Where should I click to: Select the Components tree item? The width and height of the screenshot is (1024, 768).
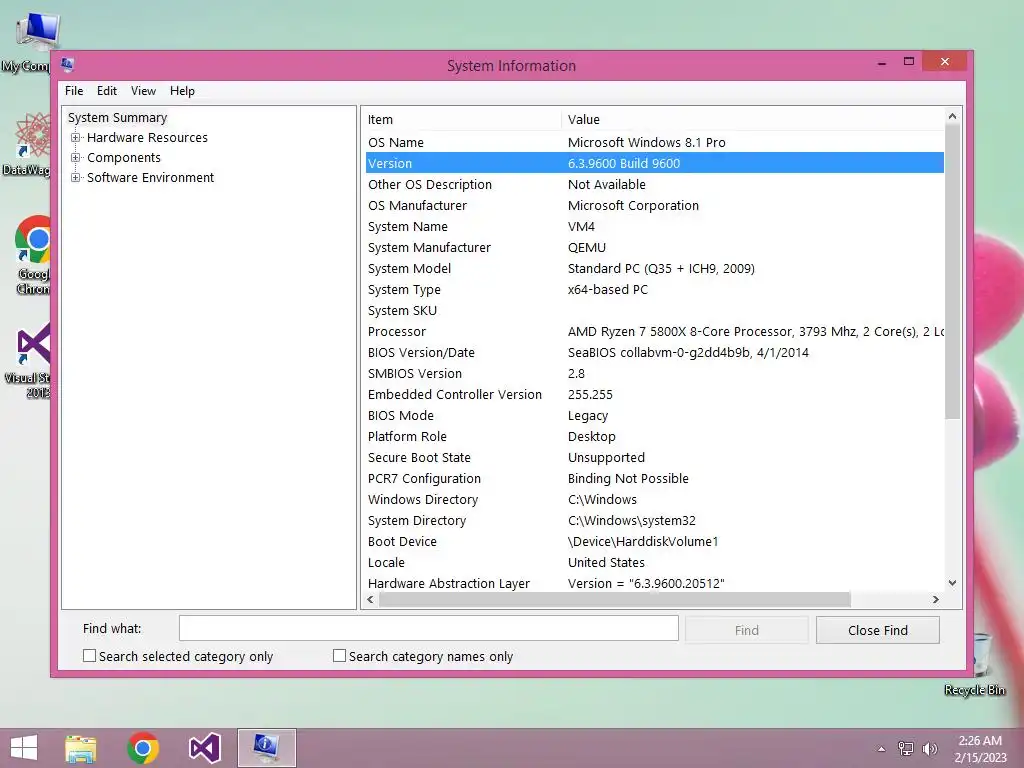tap(123, 158)
